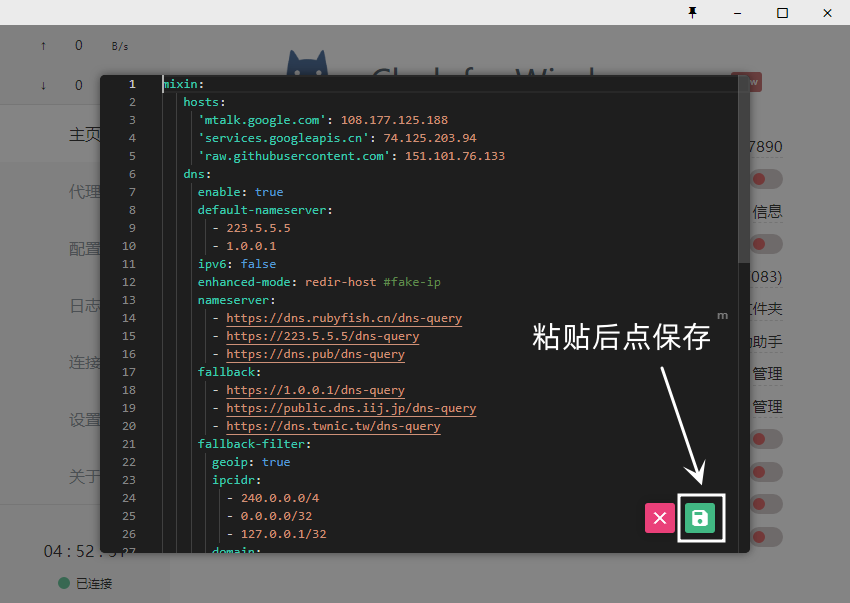The width and height of the screenshot is (850, 603).
Task: Click the '#fake-ip' comment
Action: (412, 282)
